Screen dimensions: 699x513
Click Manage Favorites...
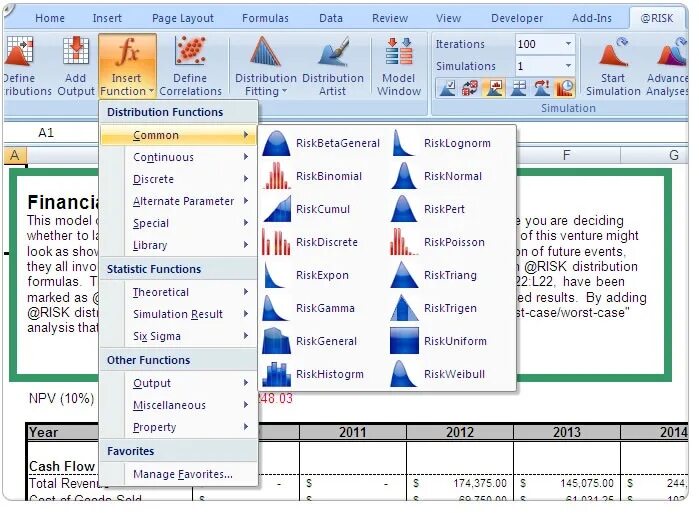pyautogui.click(x=178, y=474)
